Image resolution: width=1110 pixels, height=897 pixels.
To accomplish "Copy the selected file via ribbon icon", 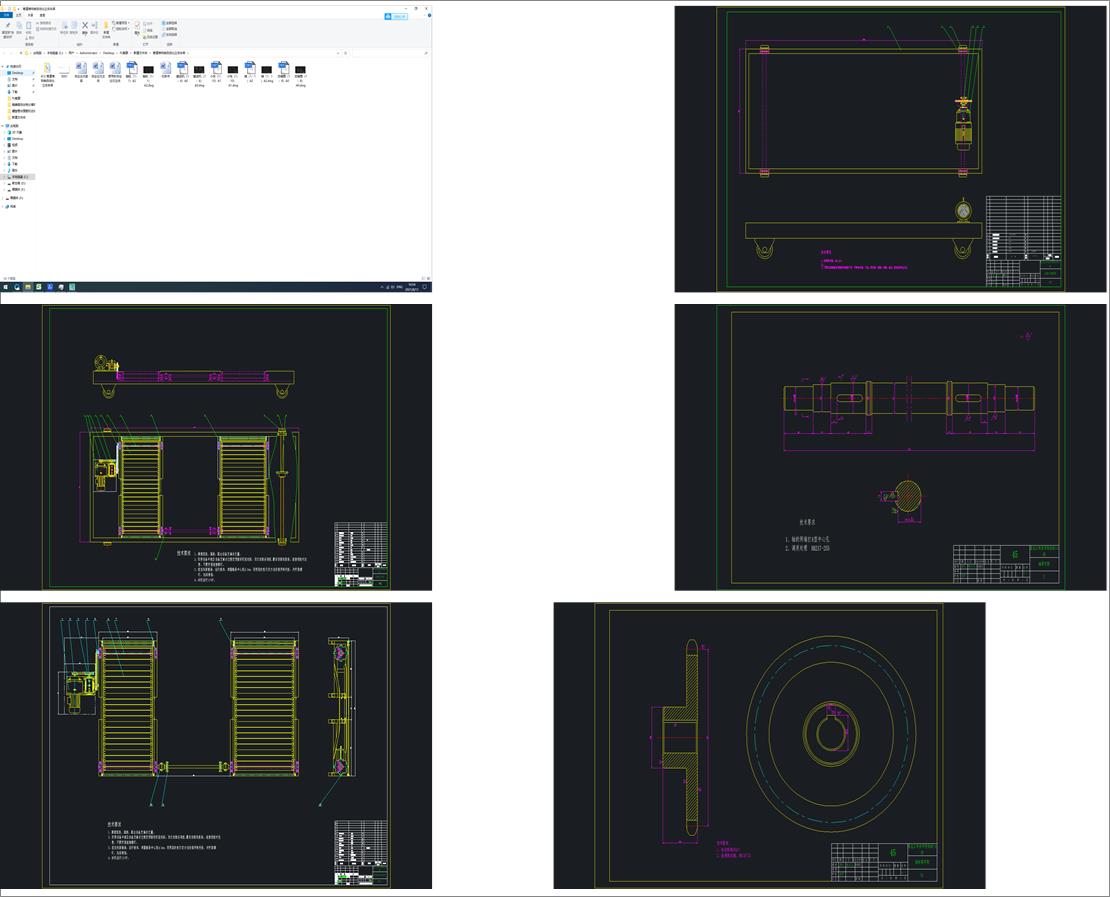I will (x=19, y=26).
